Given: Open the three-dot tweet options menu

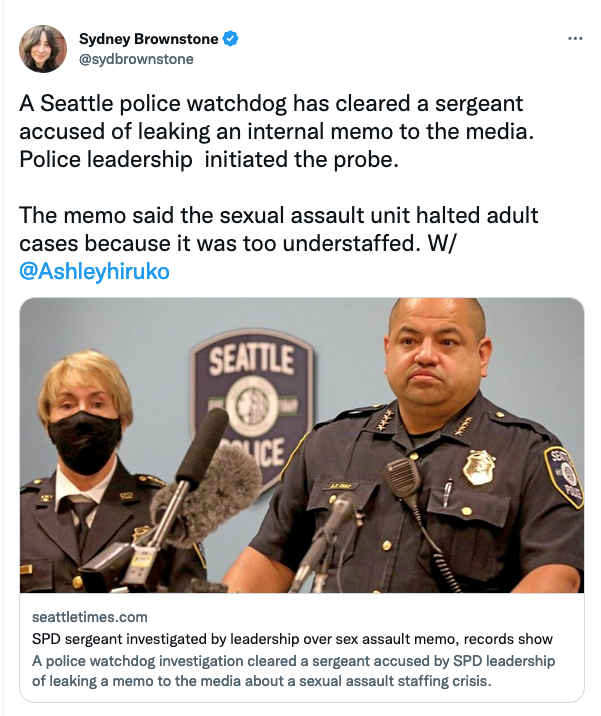Looking at the screenshot, I should (x=575, y=39).
